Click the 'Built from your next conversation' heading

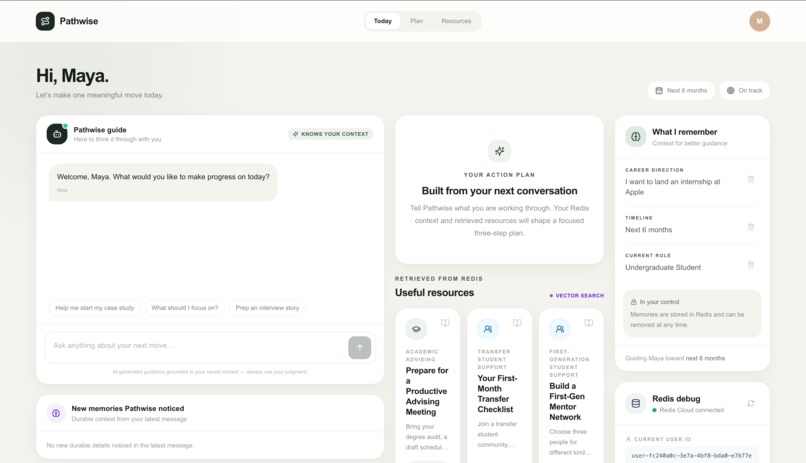click(x=499, y=191)
